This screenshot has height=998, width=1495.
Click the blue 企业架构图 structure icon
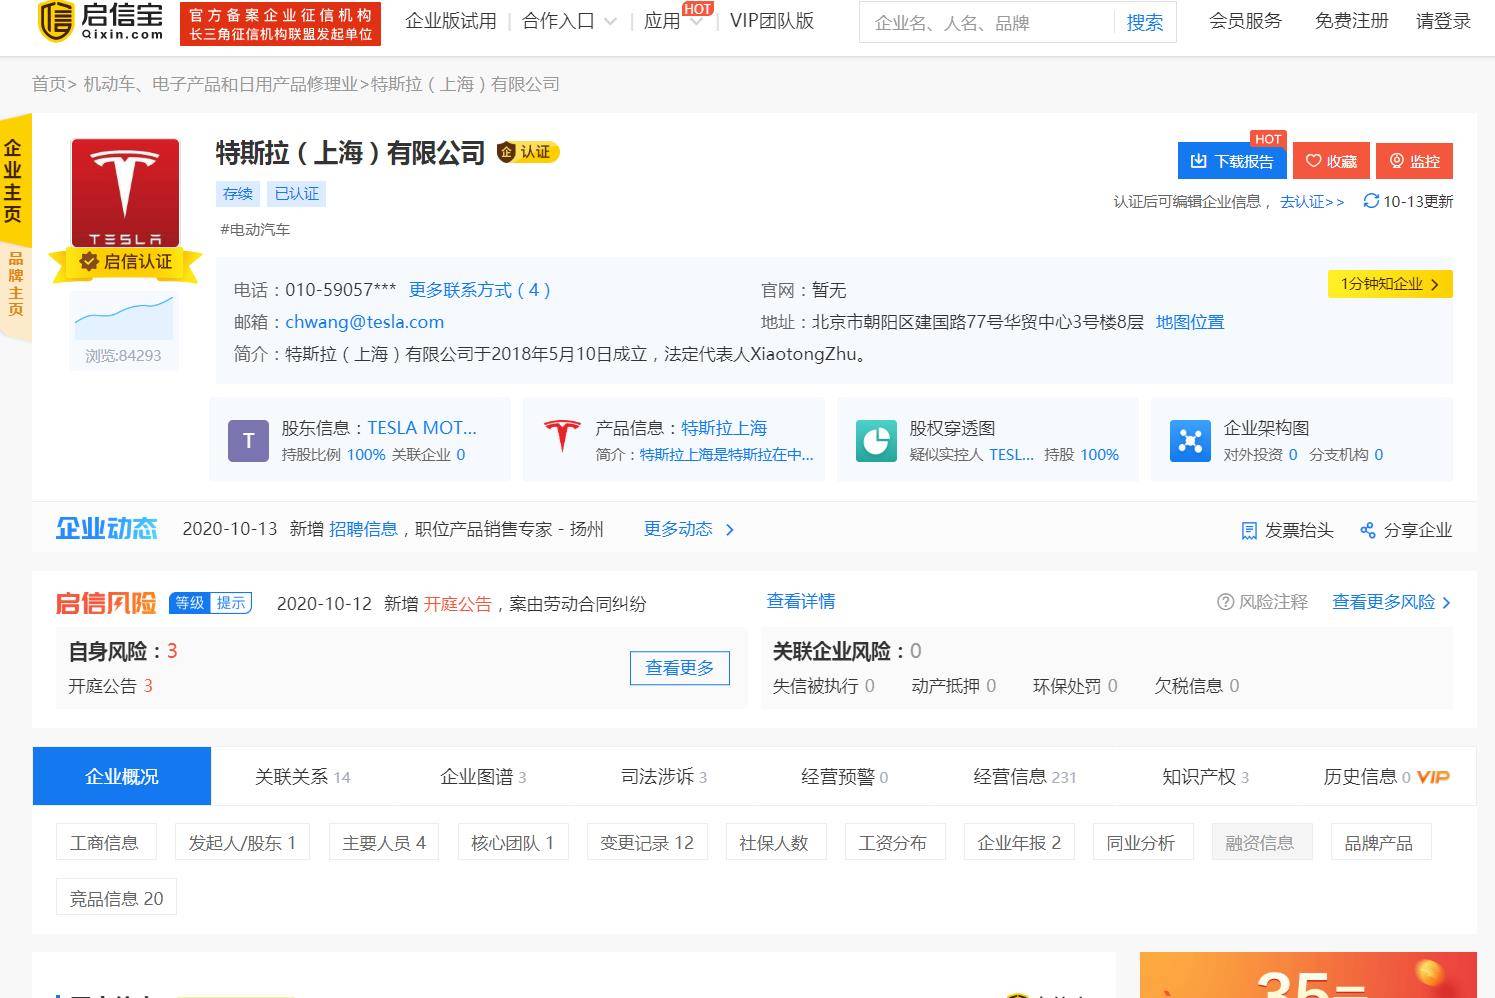(x=1190, y=441)
